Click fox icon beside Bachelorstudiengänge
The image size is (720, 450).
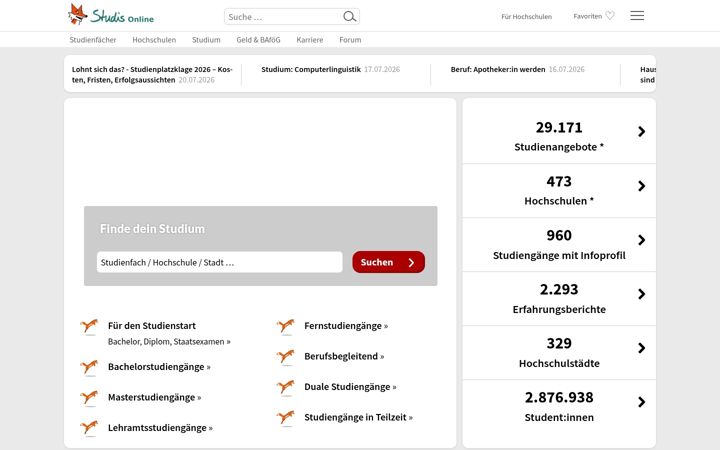(x=90, y=367)
